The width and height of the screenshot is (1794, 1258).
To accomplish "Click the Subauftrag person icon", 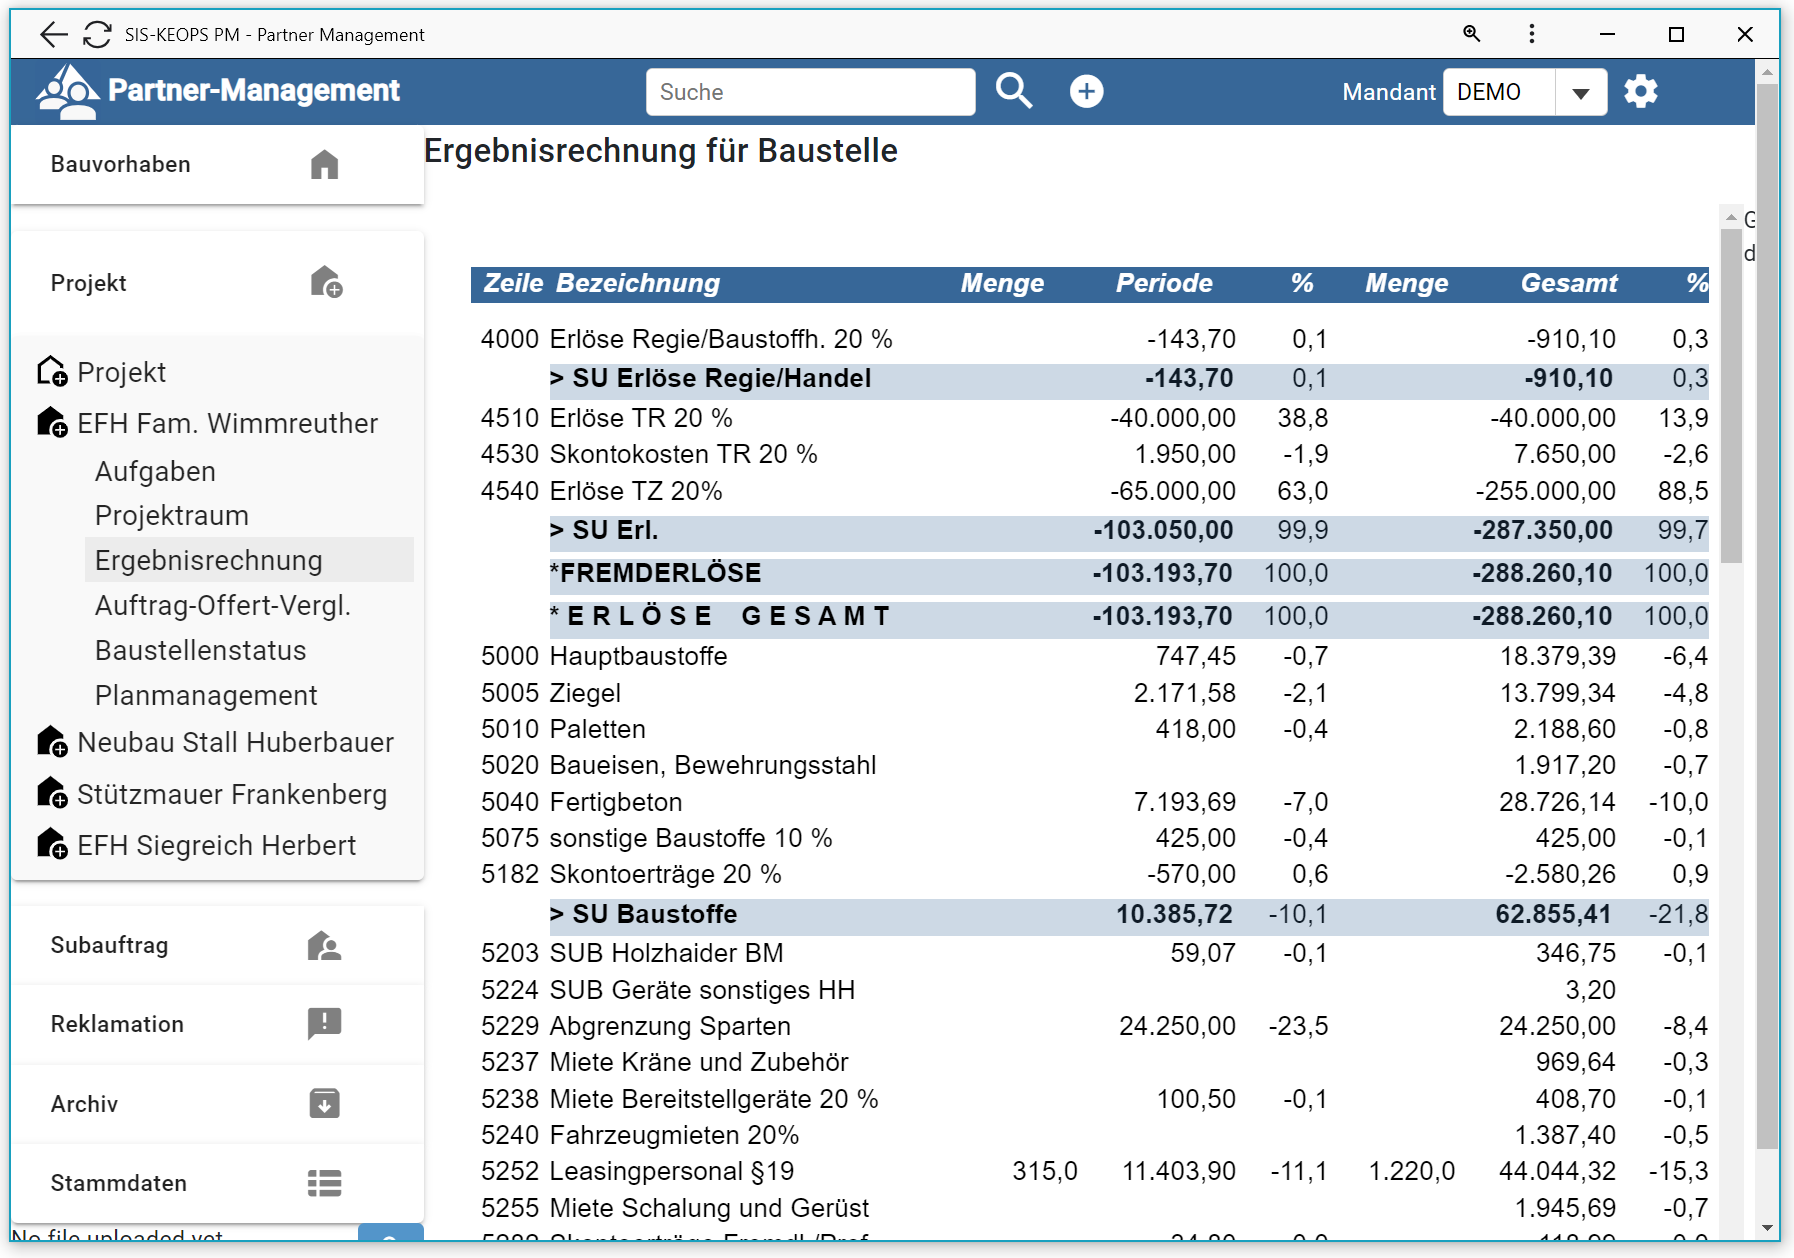I will [324, 945].
